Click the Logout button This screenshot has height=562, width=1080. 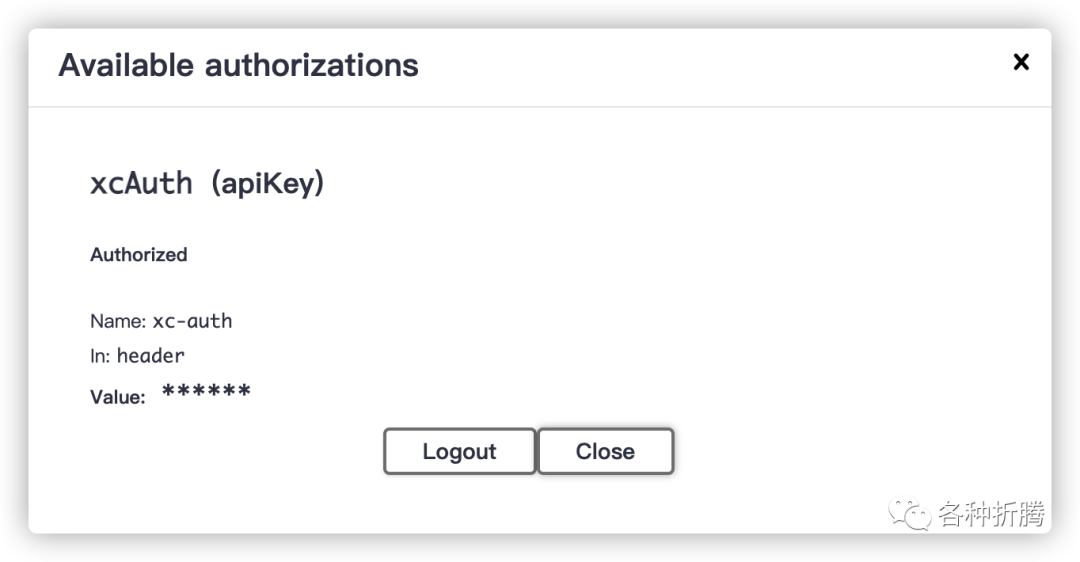pos(459,451)
